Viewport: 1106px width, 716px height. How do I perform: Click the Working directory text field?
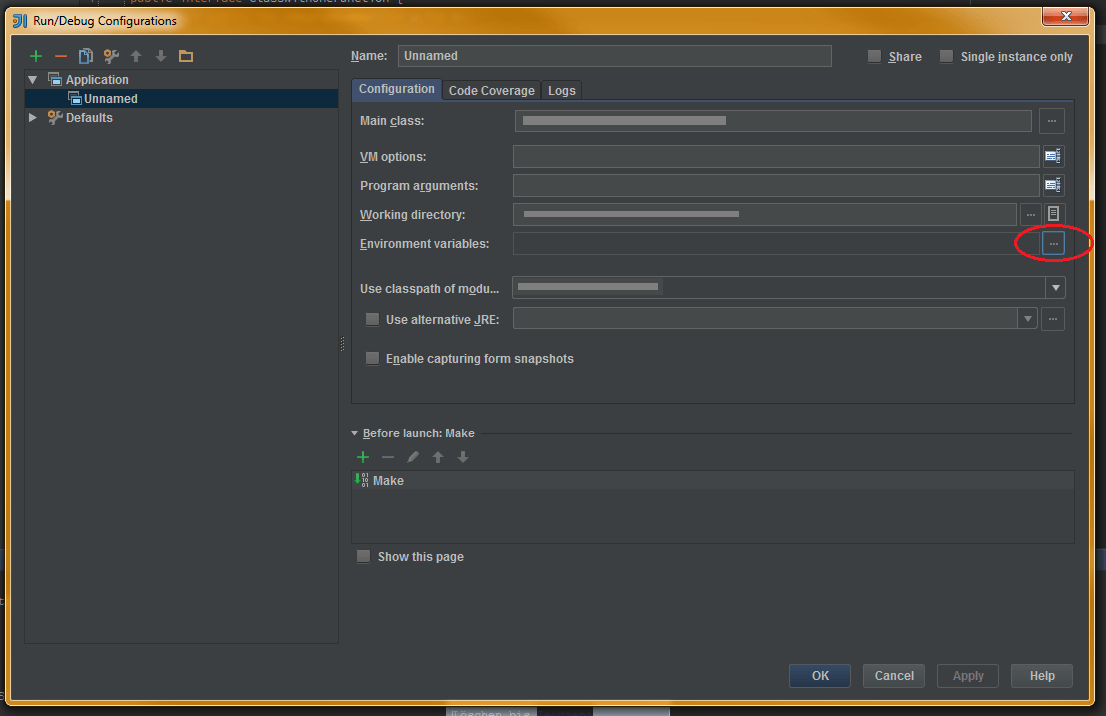(765, 214)
